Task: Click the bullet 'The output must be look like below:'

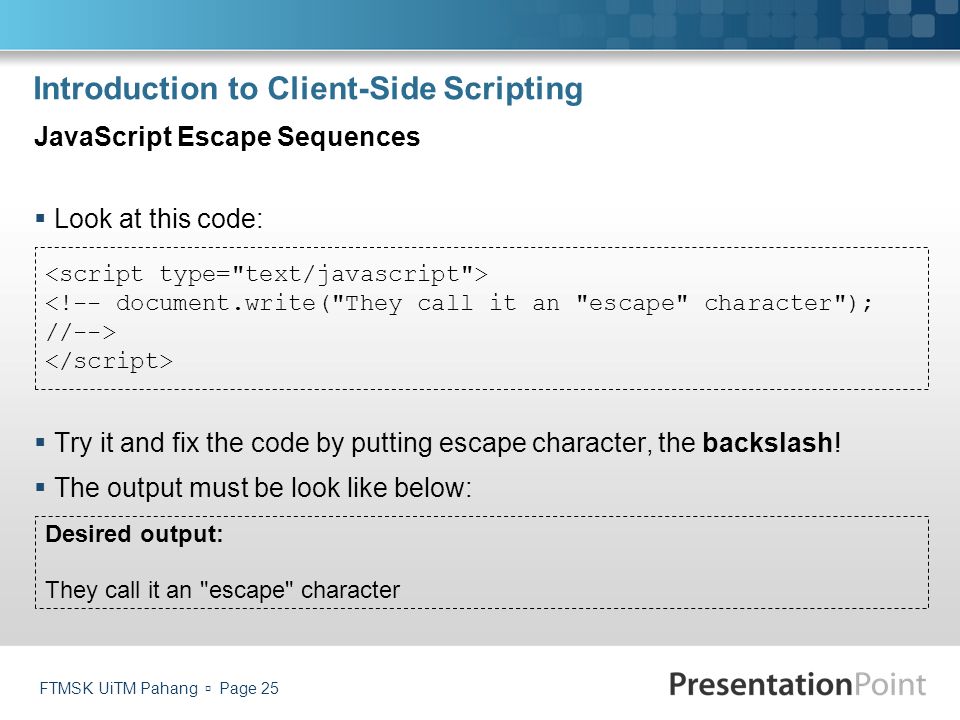Action: (263, 488)
